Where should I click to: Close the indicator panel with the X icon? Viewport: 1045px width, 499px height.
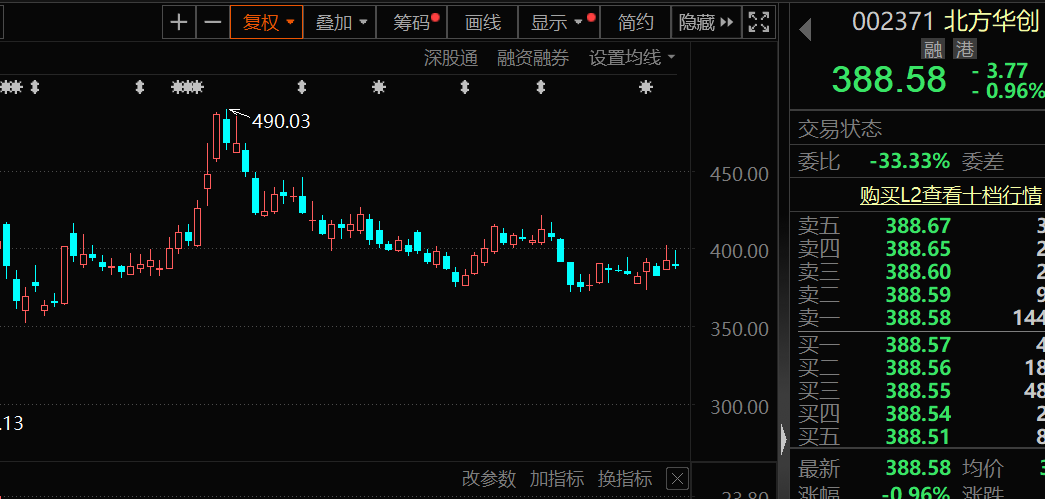click(677, 479)
